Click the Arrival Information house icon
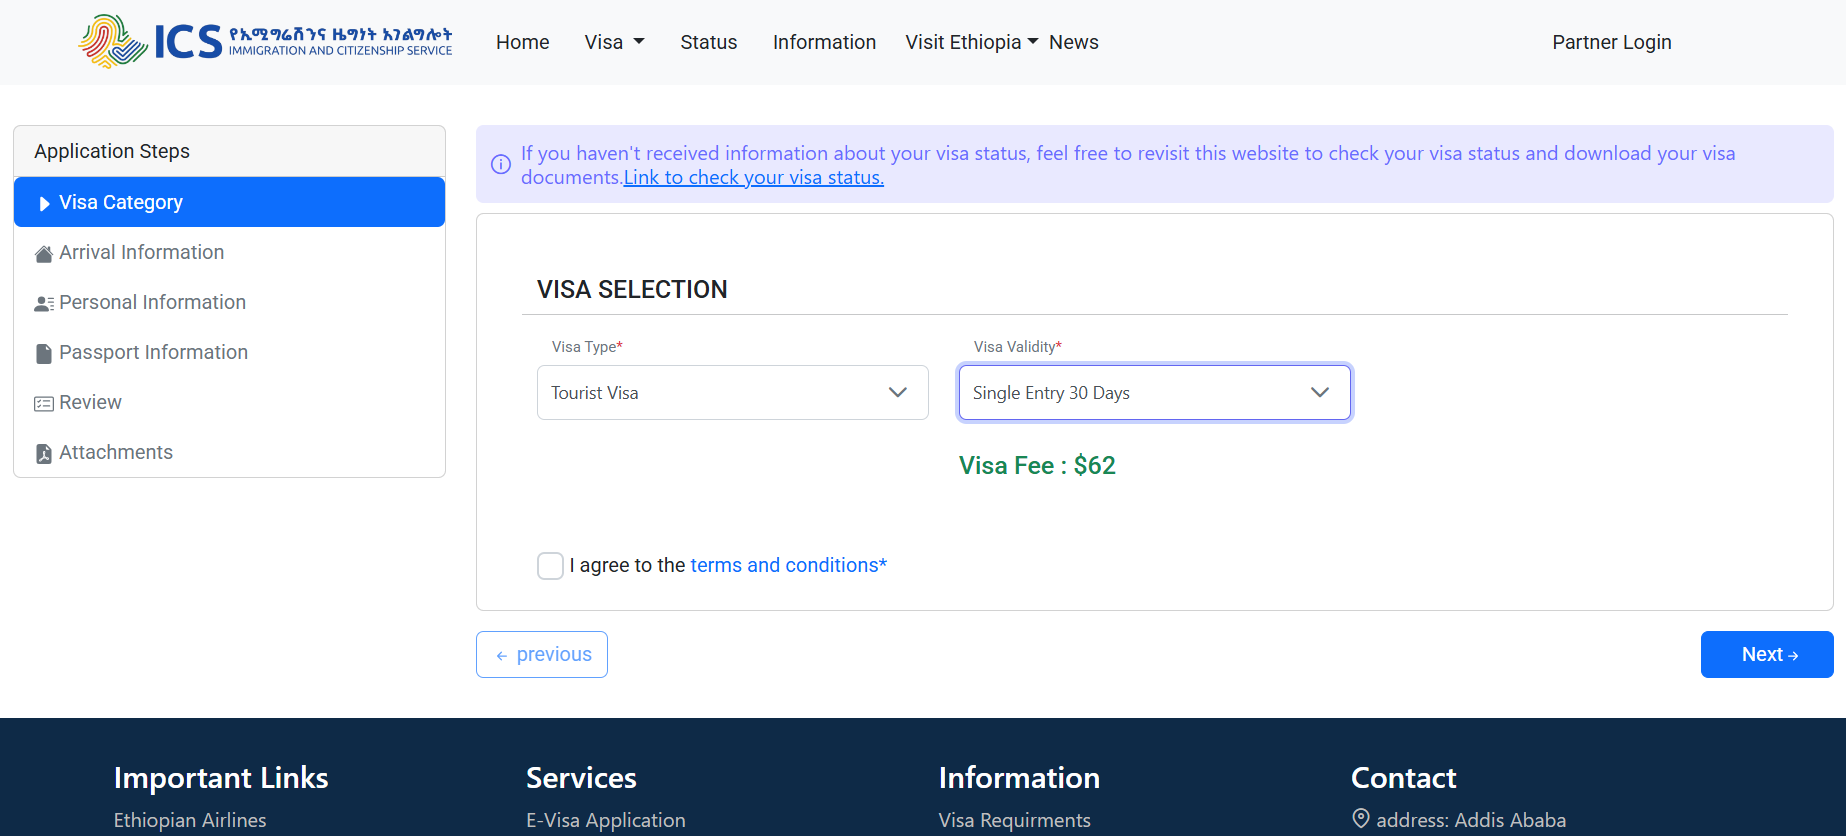1846x836 pixels. [44, 254]
